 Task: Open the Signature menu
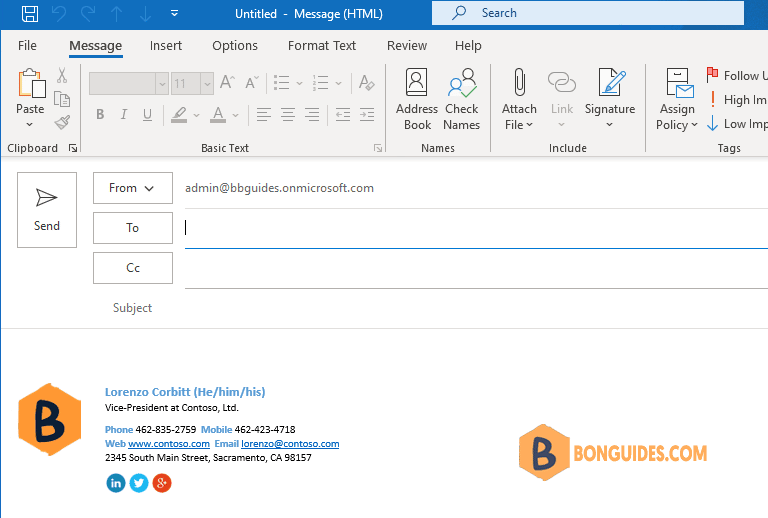pos(610,100)
